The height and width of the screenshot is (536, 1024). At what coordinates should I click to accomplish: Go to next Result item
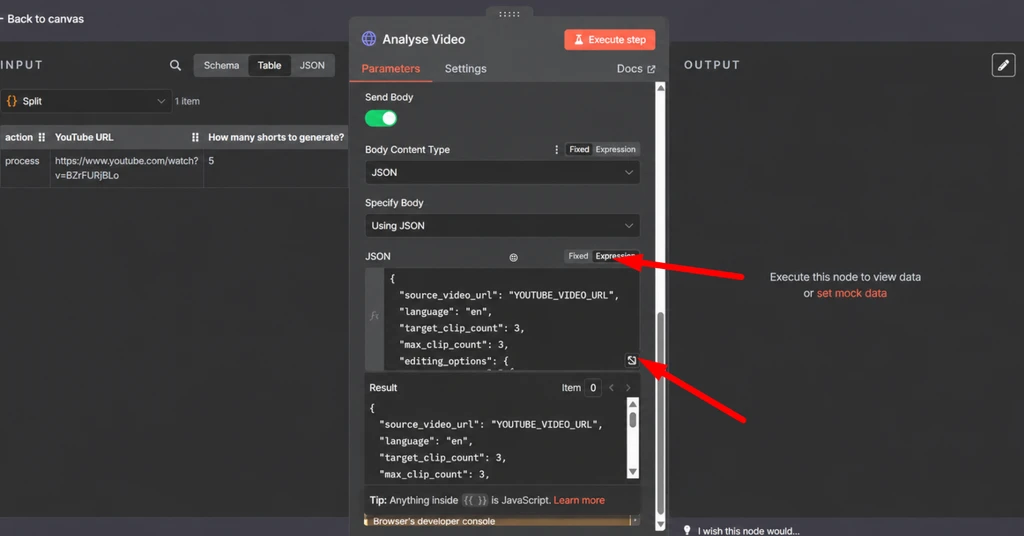(628, 388)
